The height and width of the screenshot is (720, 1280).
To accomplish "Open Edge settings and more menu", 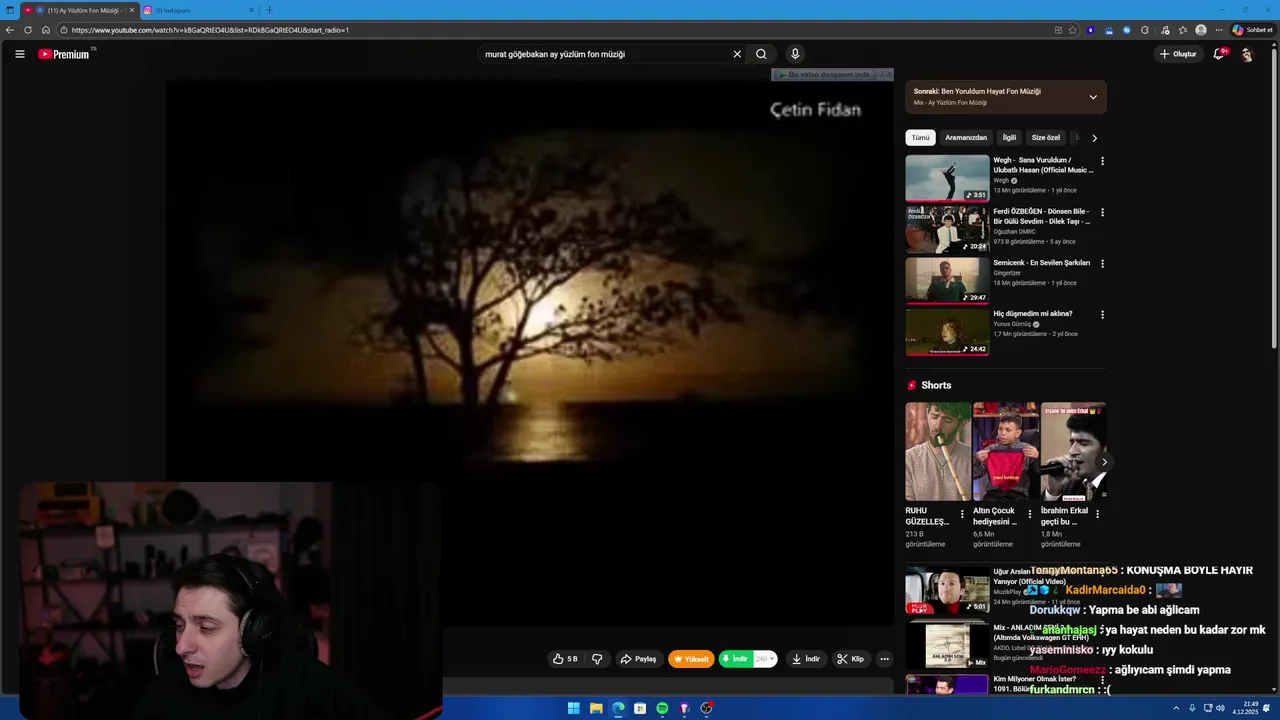I will (x=1219, y=30).
